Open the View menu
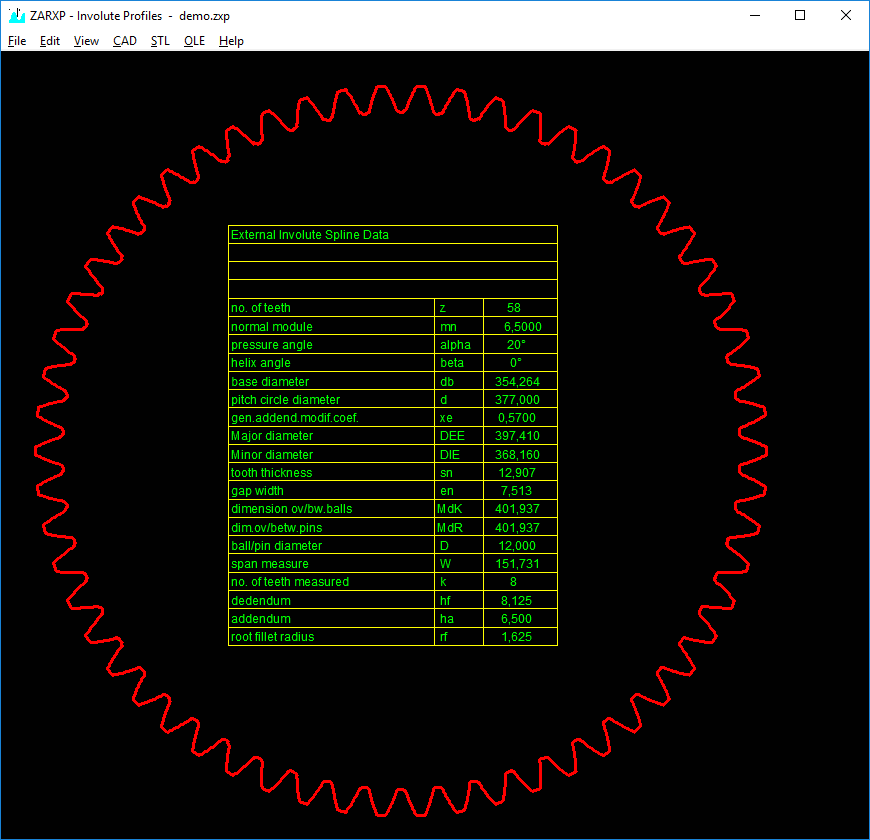870x840 pixels. (86, 41)
